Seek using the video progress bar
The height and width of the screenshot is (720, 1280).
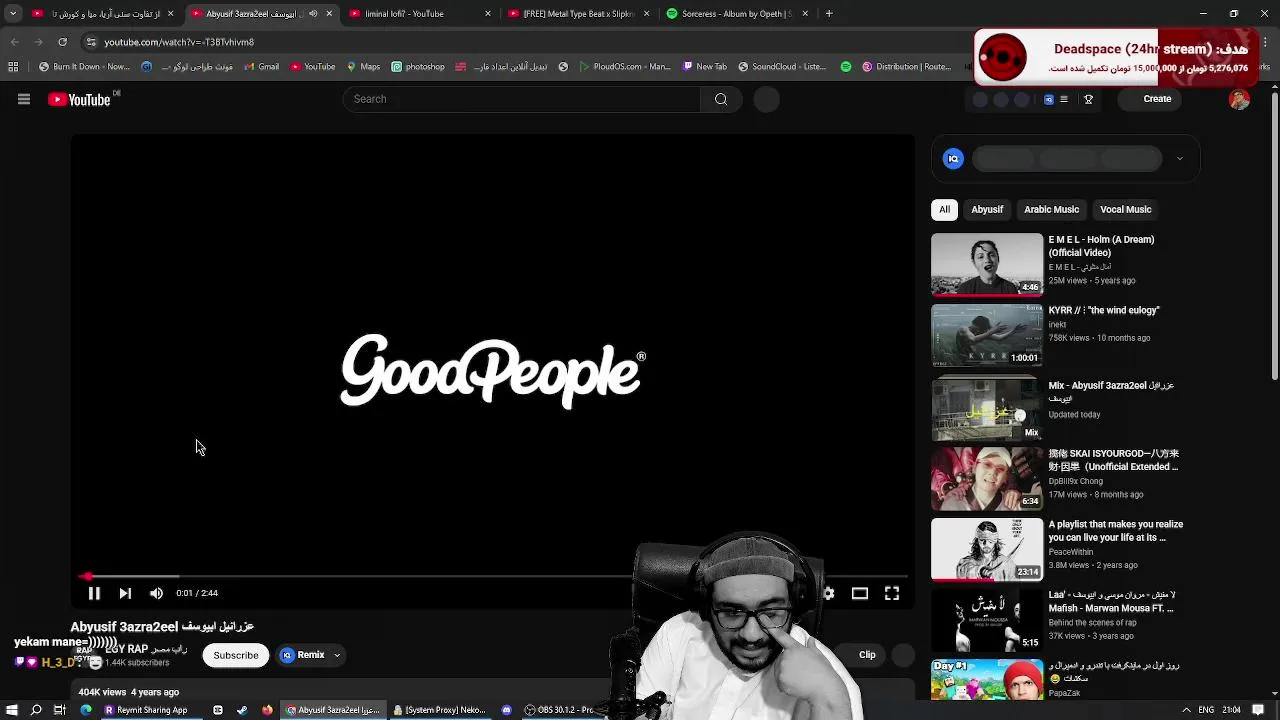(493, 576)
